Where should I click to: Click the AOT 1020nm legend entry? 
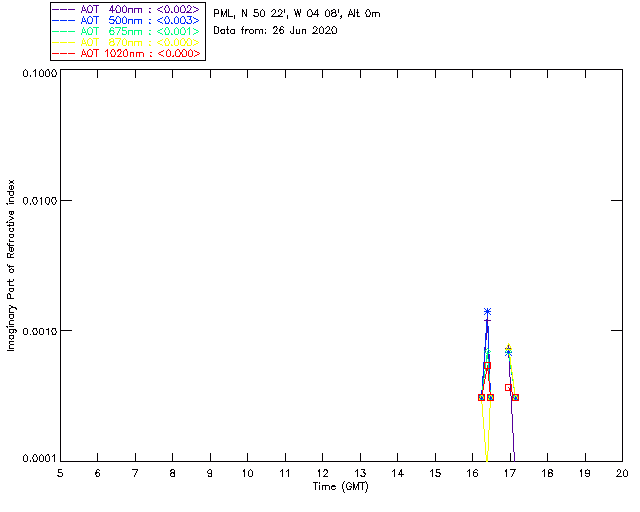(x=126, y=53)
